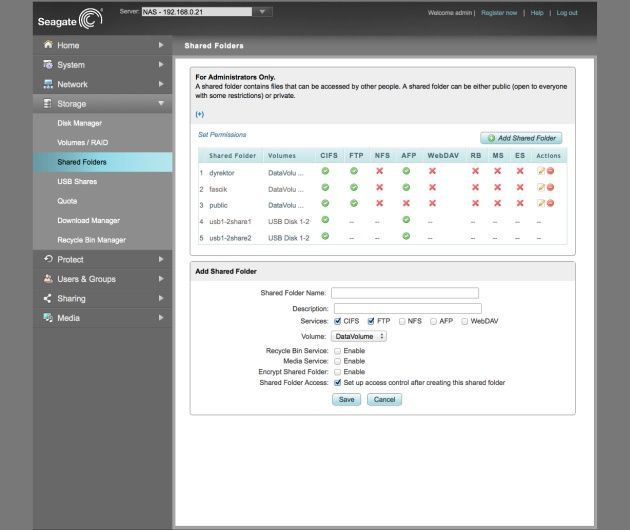
Task: Expand the System menu arrow
Action: coord(161,64)
